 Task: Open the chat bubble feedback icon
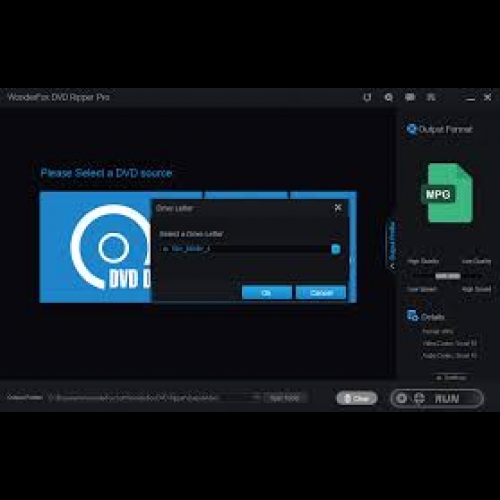pyautogui.click(x=410, y=97)
